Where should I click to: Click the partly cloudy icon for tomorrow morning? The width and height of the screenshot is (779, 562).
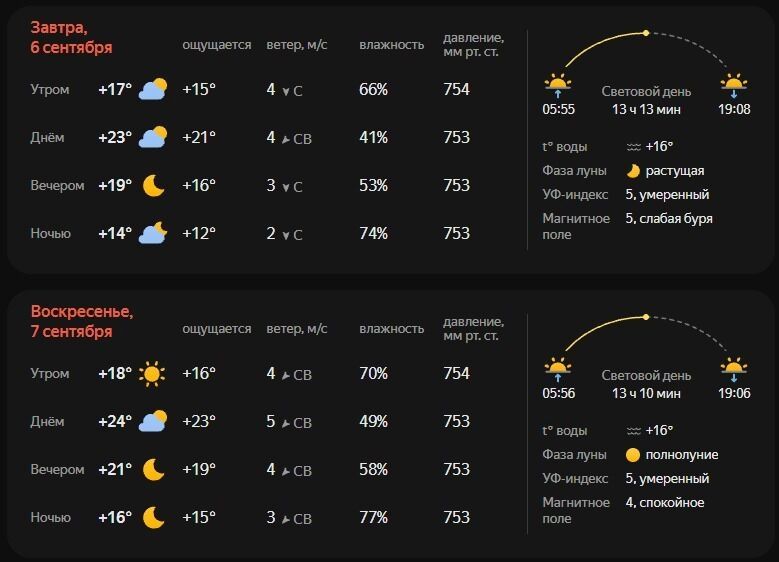(x=153, y=89)
